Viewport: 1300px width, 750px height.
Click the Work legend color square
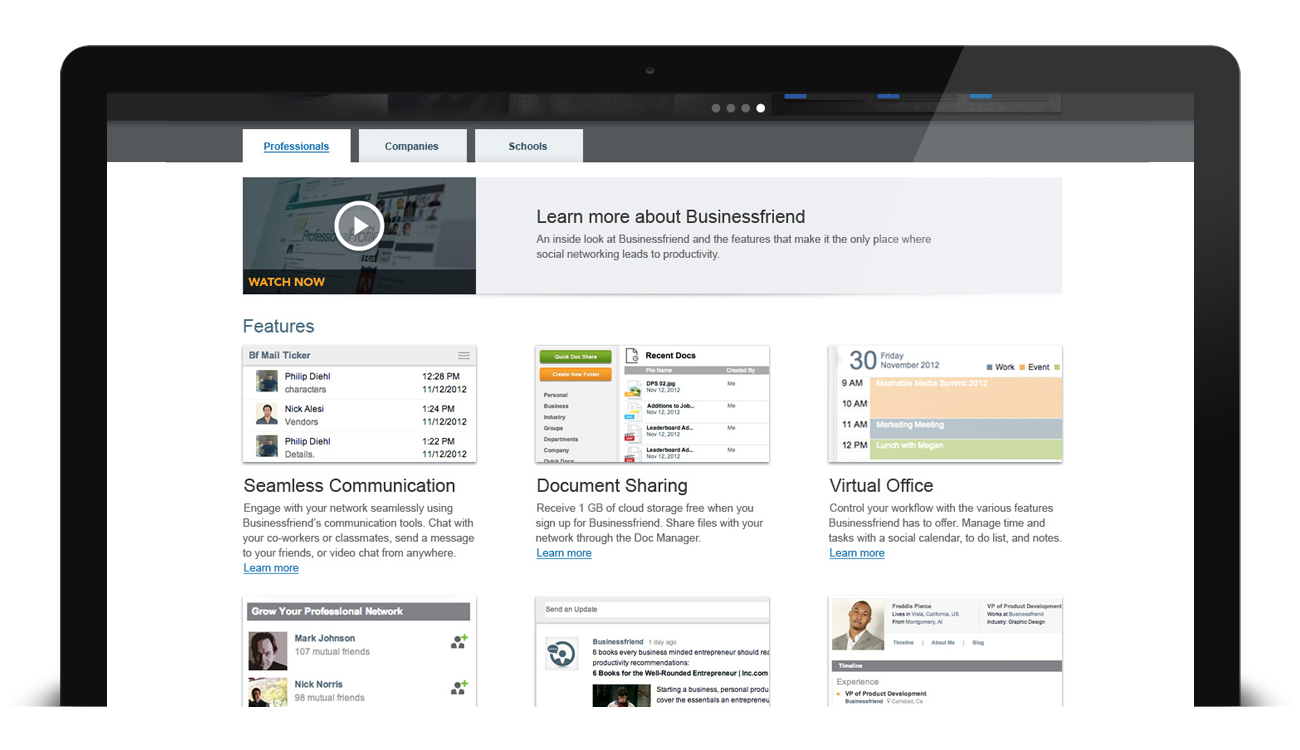990,367
